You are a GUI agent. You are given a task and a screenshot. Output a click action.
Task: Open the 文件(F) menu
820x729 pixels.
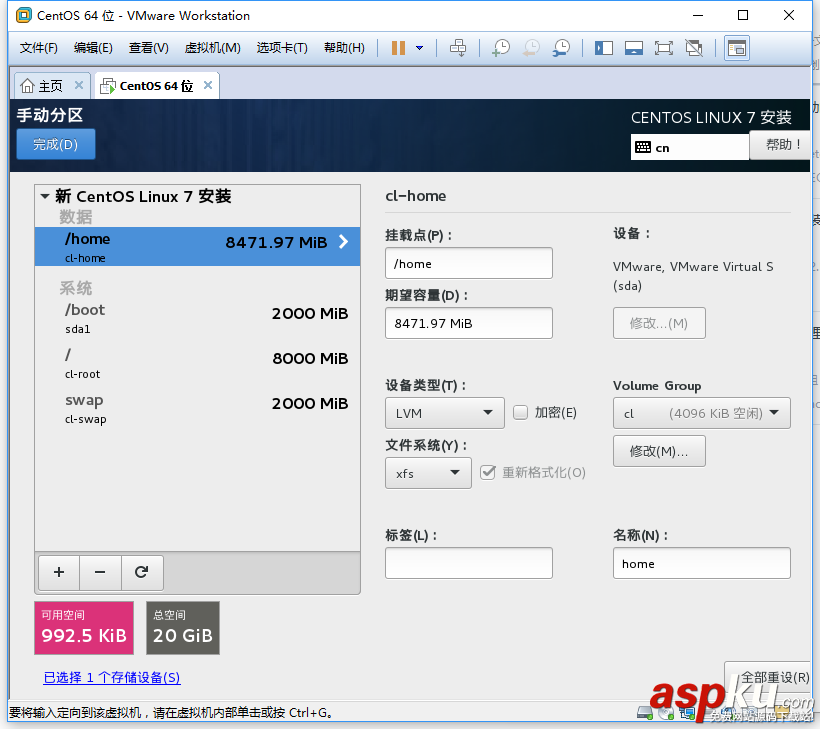pos(38,48)
